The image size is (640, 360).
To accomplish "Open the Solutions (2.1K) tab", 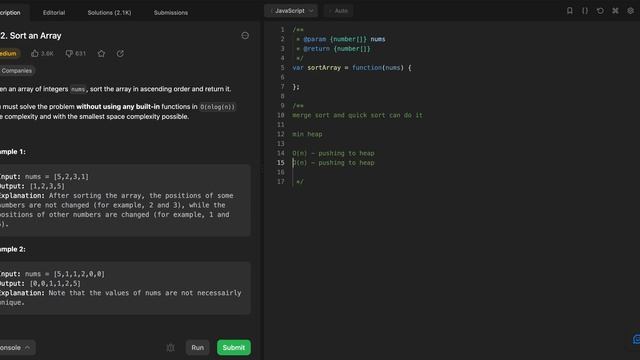I will point(109,13).
